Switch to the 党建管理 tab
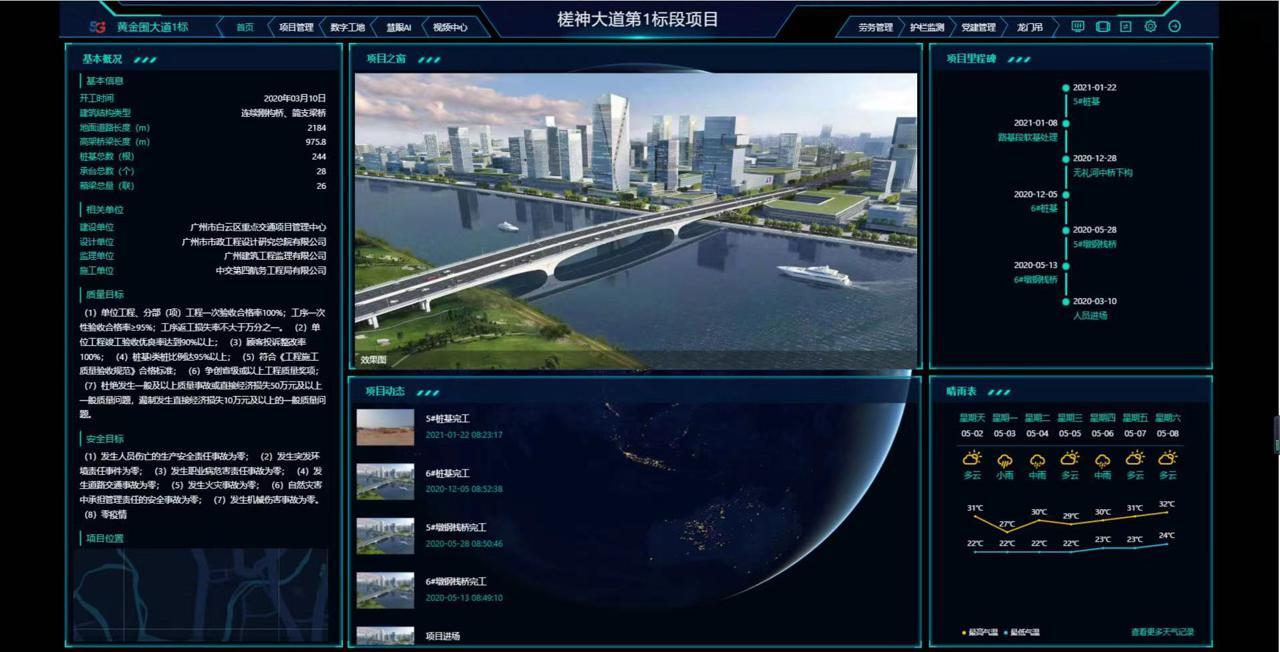 click(x=978, y=28)
